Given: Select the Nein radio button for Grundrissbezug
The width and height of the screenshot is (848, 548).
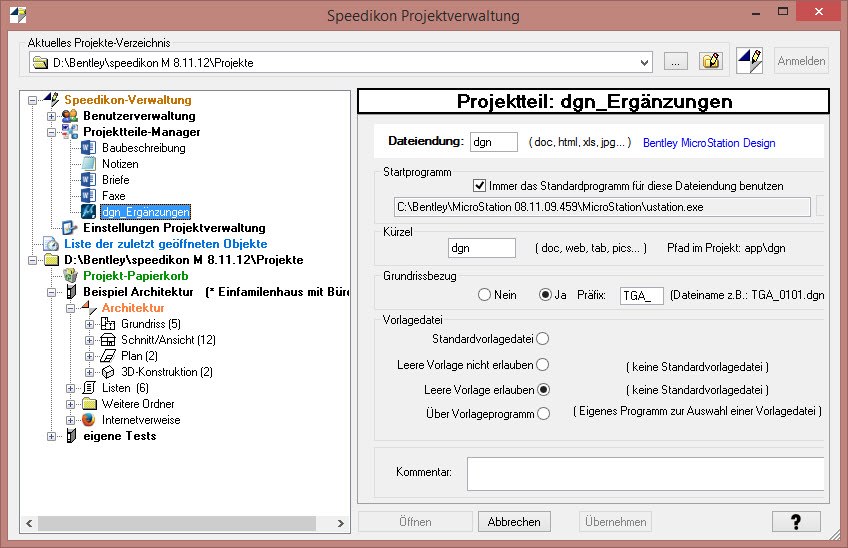Looking at the screenshot, I should [x=484, y=295].
